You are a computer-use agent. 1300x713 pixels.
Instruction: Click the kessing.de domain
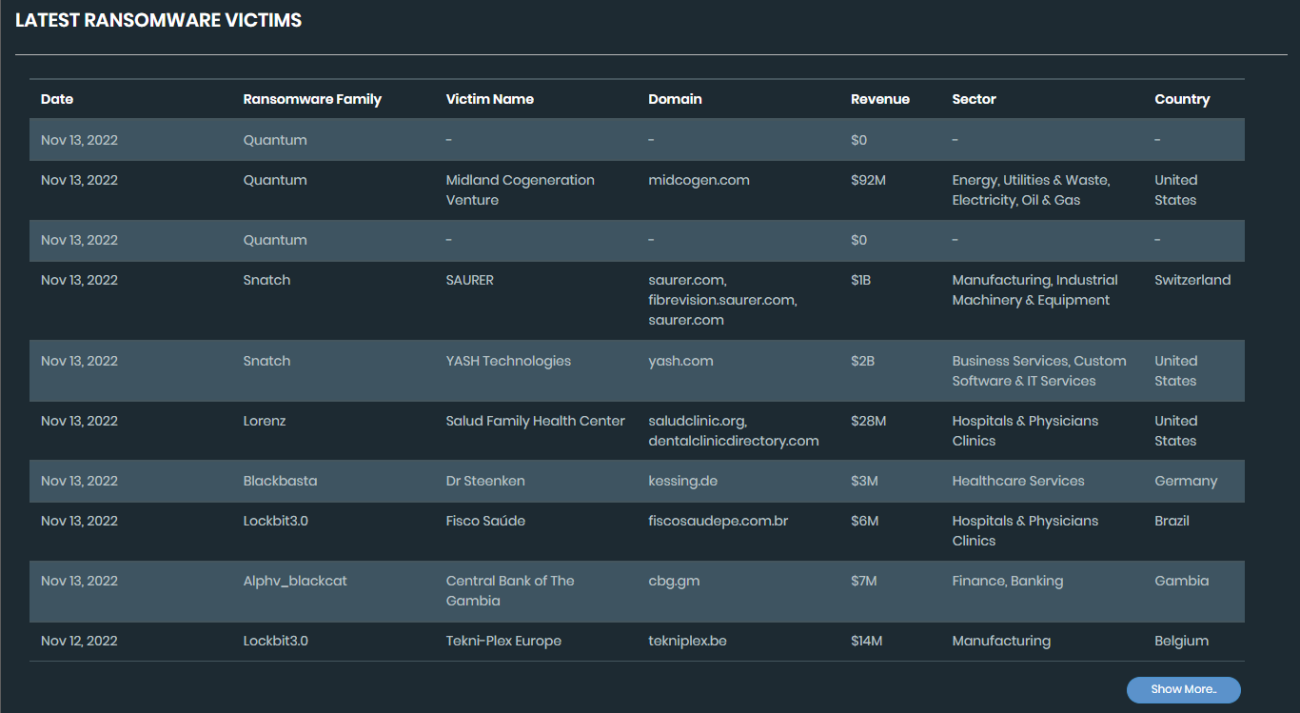point(682,481)
